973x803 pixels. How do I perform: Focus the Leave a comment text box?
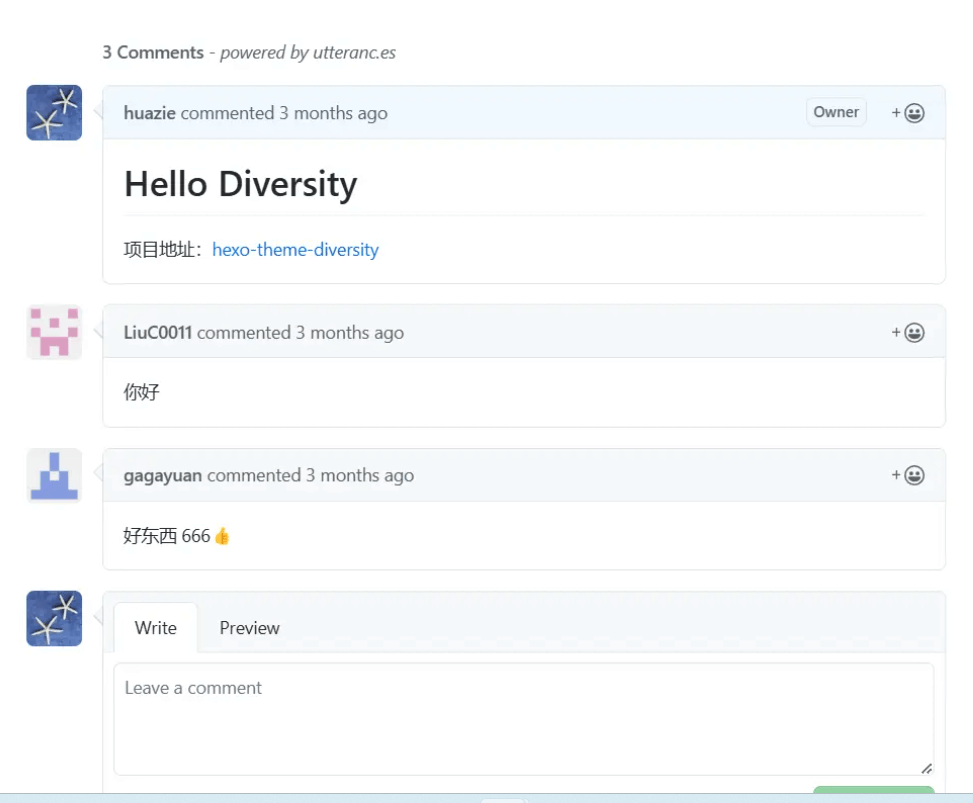[524, 719]
